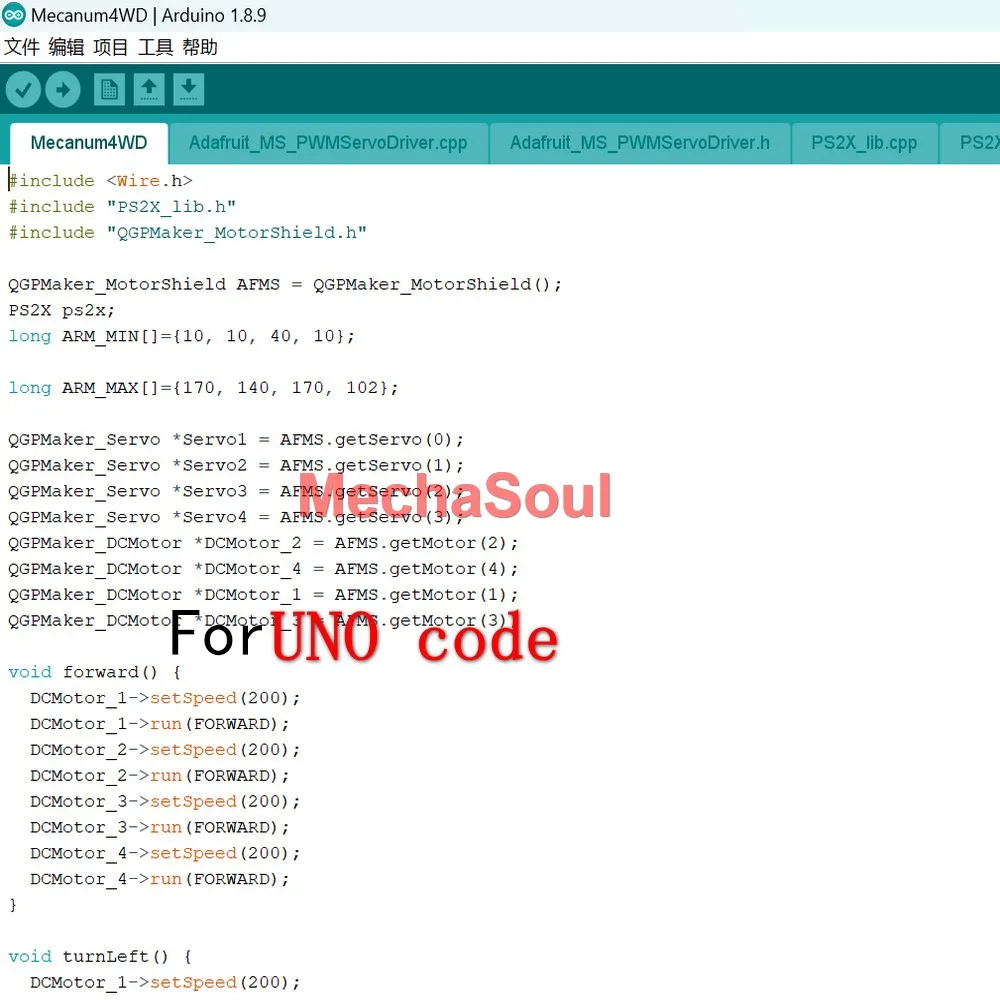Click the 'DCMotor_3->run(FORWARD);' line
Image resolution: width=1000 pixels, height=1000 pixels.
coord(159,828)
